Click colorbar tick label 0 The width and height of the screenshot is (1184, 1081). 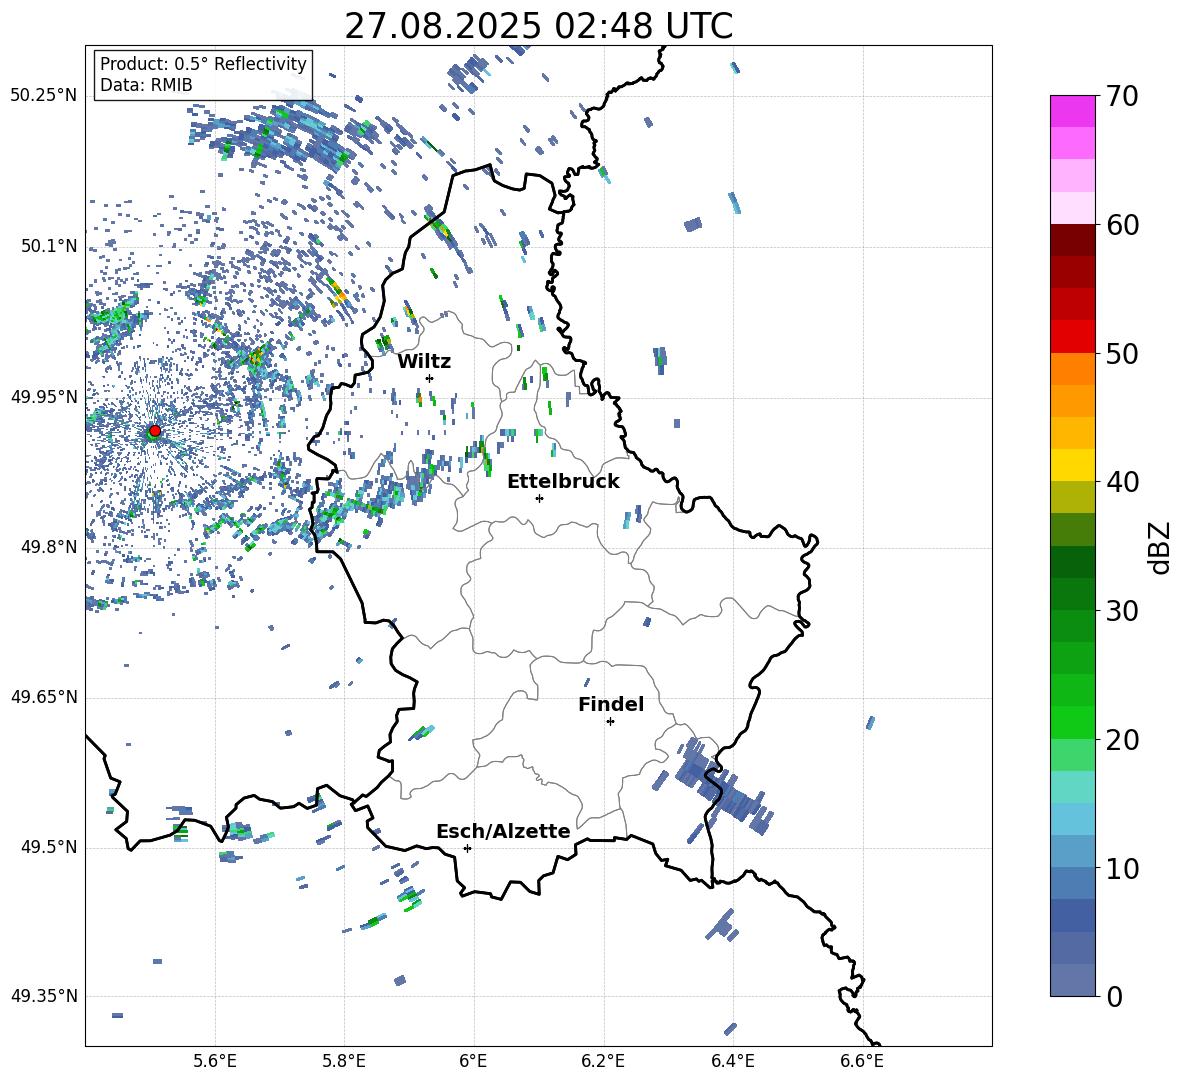pos(1114,996)
